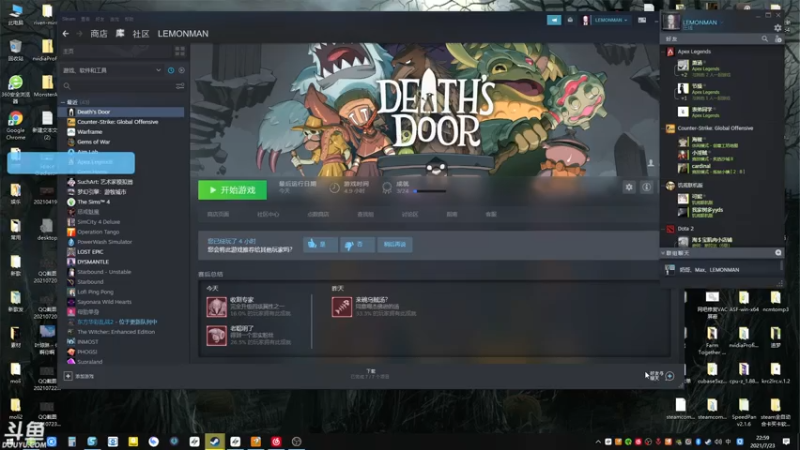Open the 讨论区 discussions link

pos(410,214)
